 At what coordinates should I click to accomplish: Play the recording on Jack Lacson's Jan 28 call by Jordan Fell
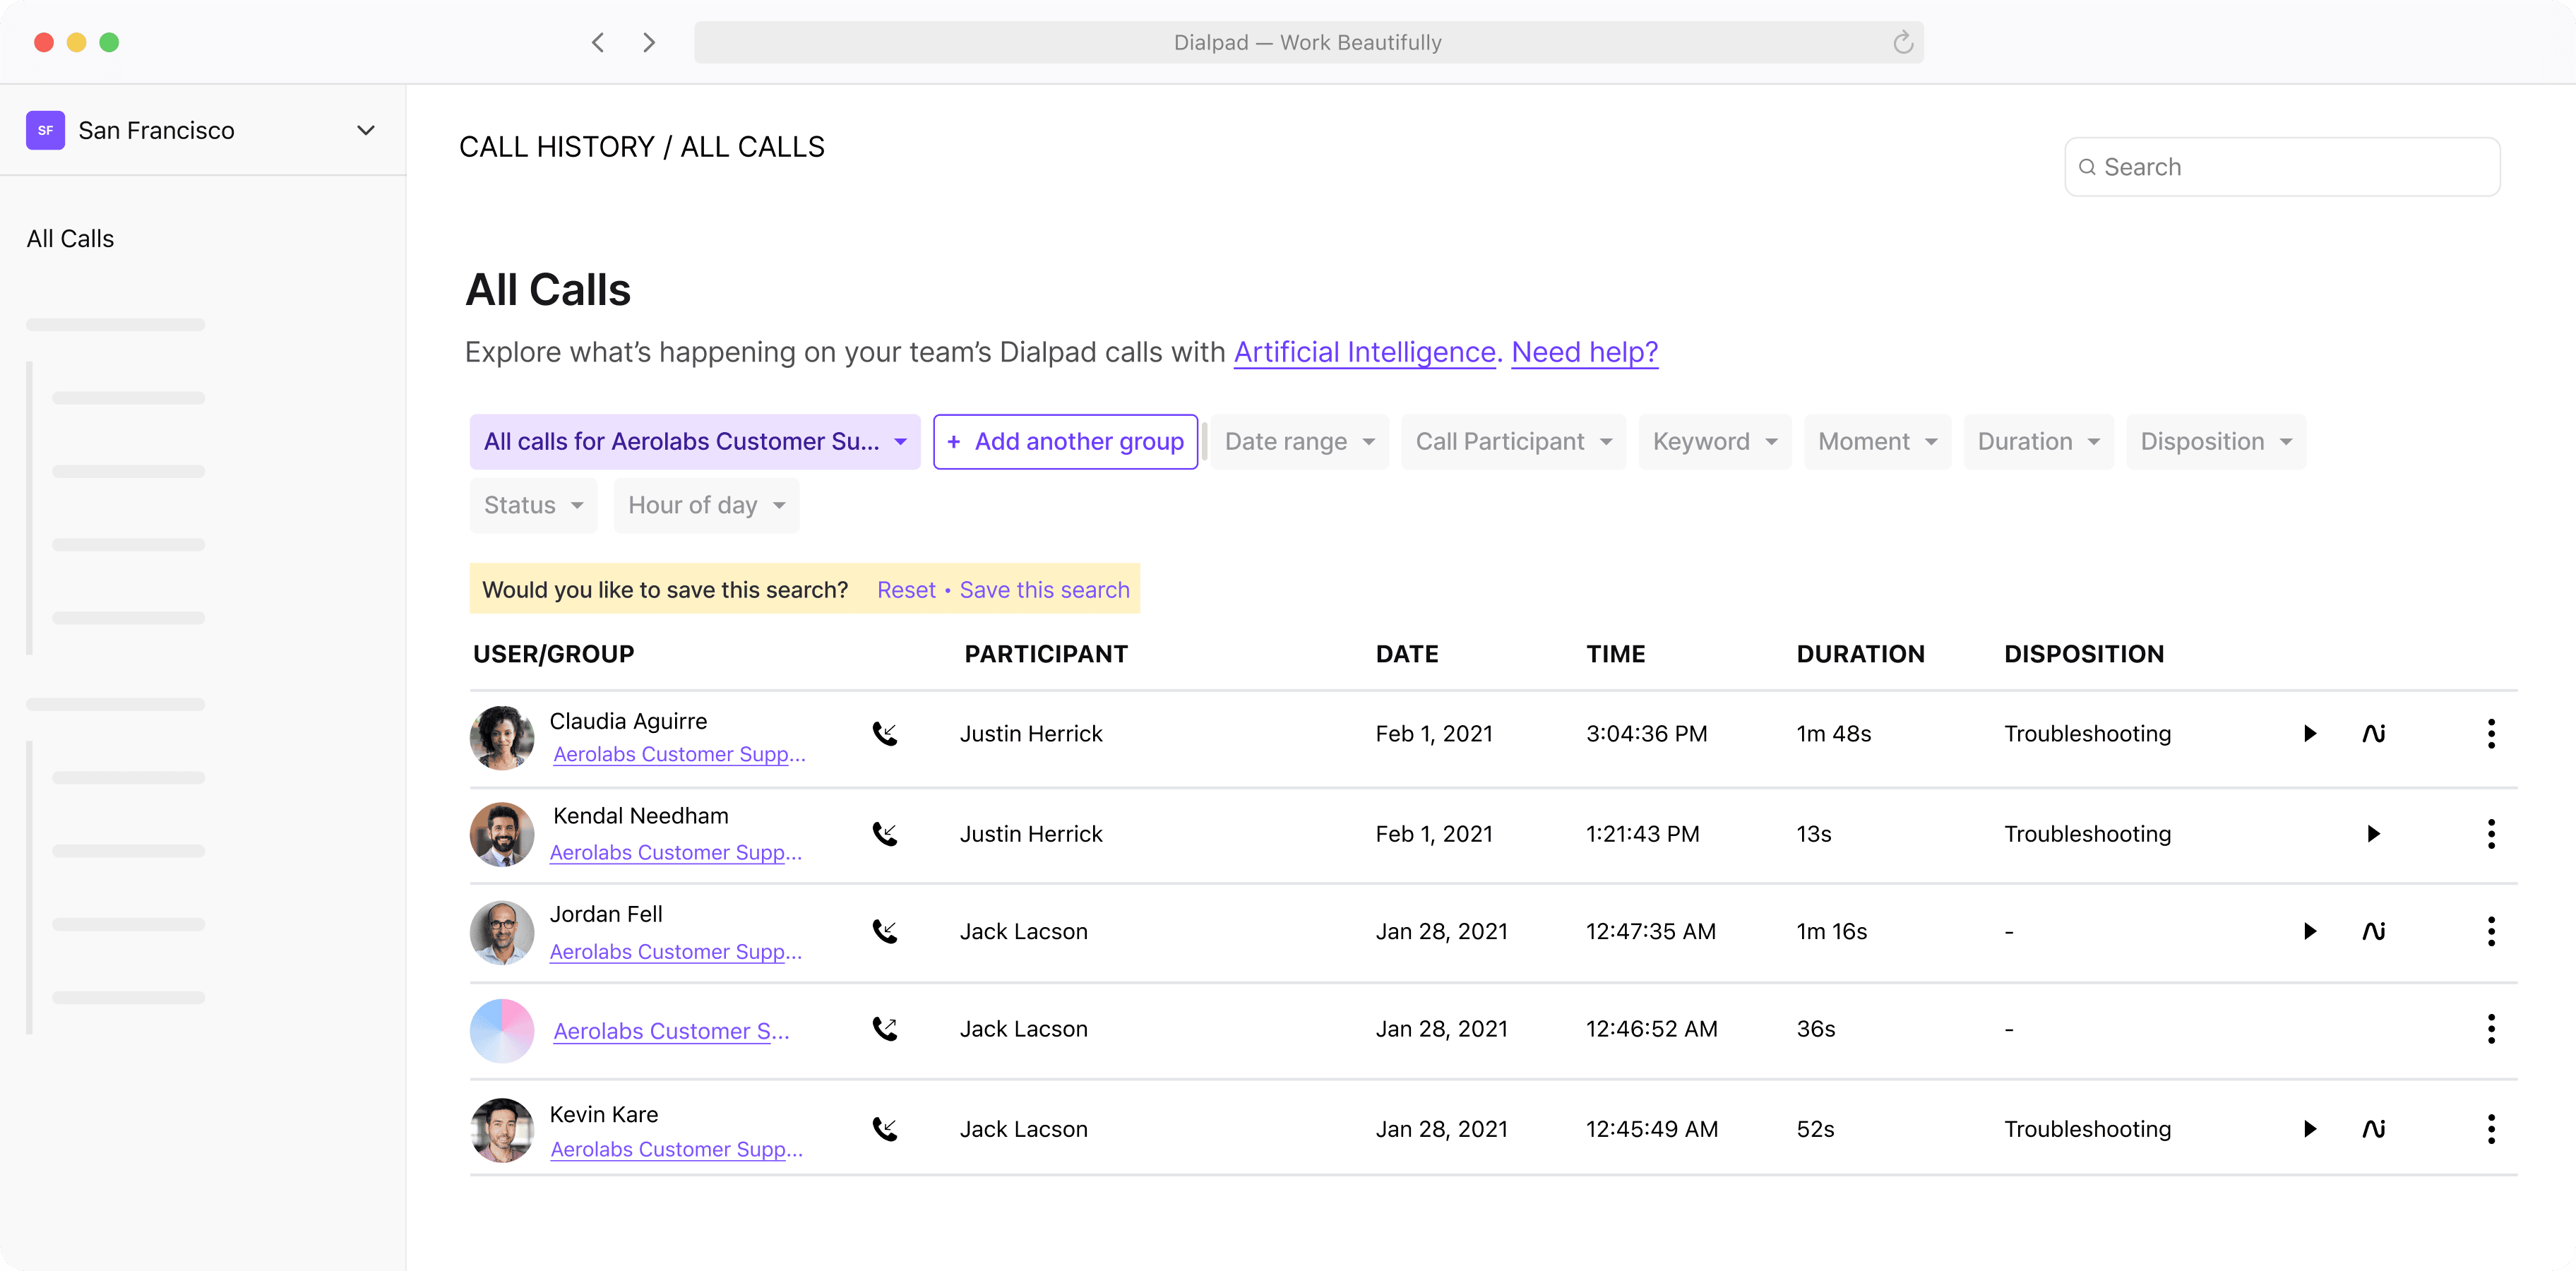(x=2309, y=931)
